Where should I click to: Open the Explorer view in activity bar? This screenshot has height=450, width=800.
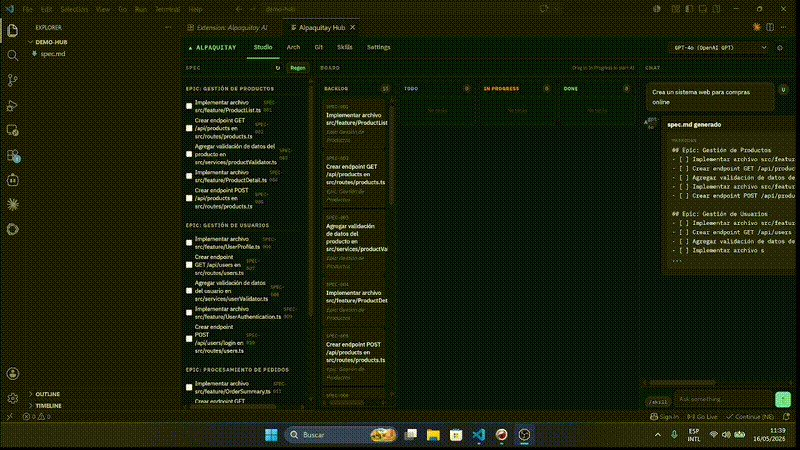[x=13, y=31]
